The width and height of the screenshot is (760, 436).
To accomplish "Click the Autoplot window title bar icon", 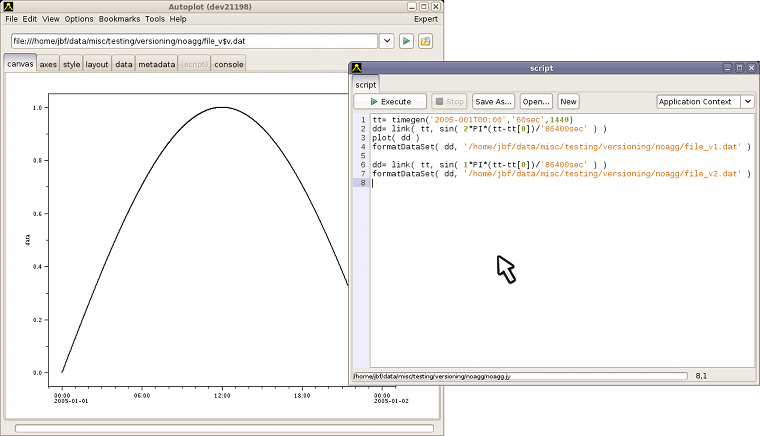I will pos(9,7).
